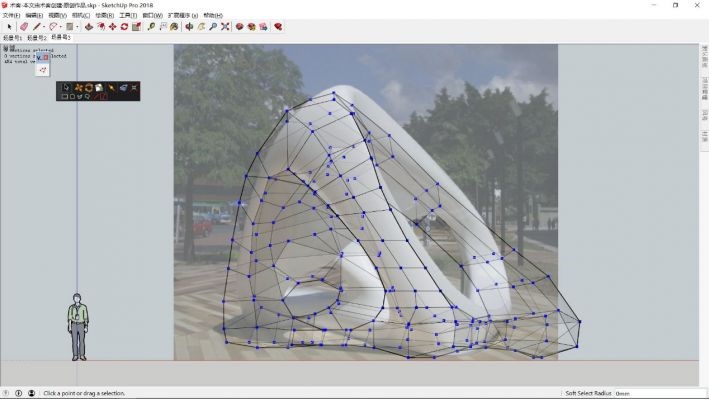Choose rectangle selection mode in Vertex Tools
This screenshot has width=709, height=399.
pos(64,97)
